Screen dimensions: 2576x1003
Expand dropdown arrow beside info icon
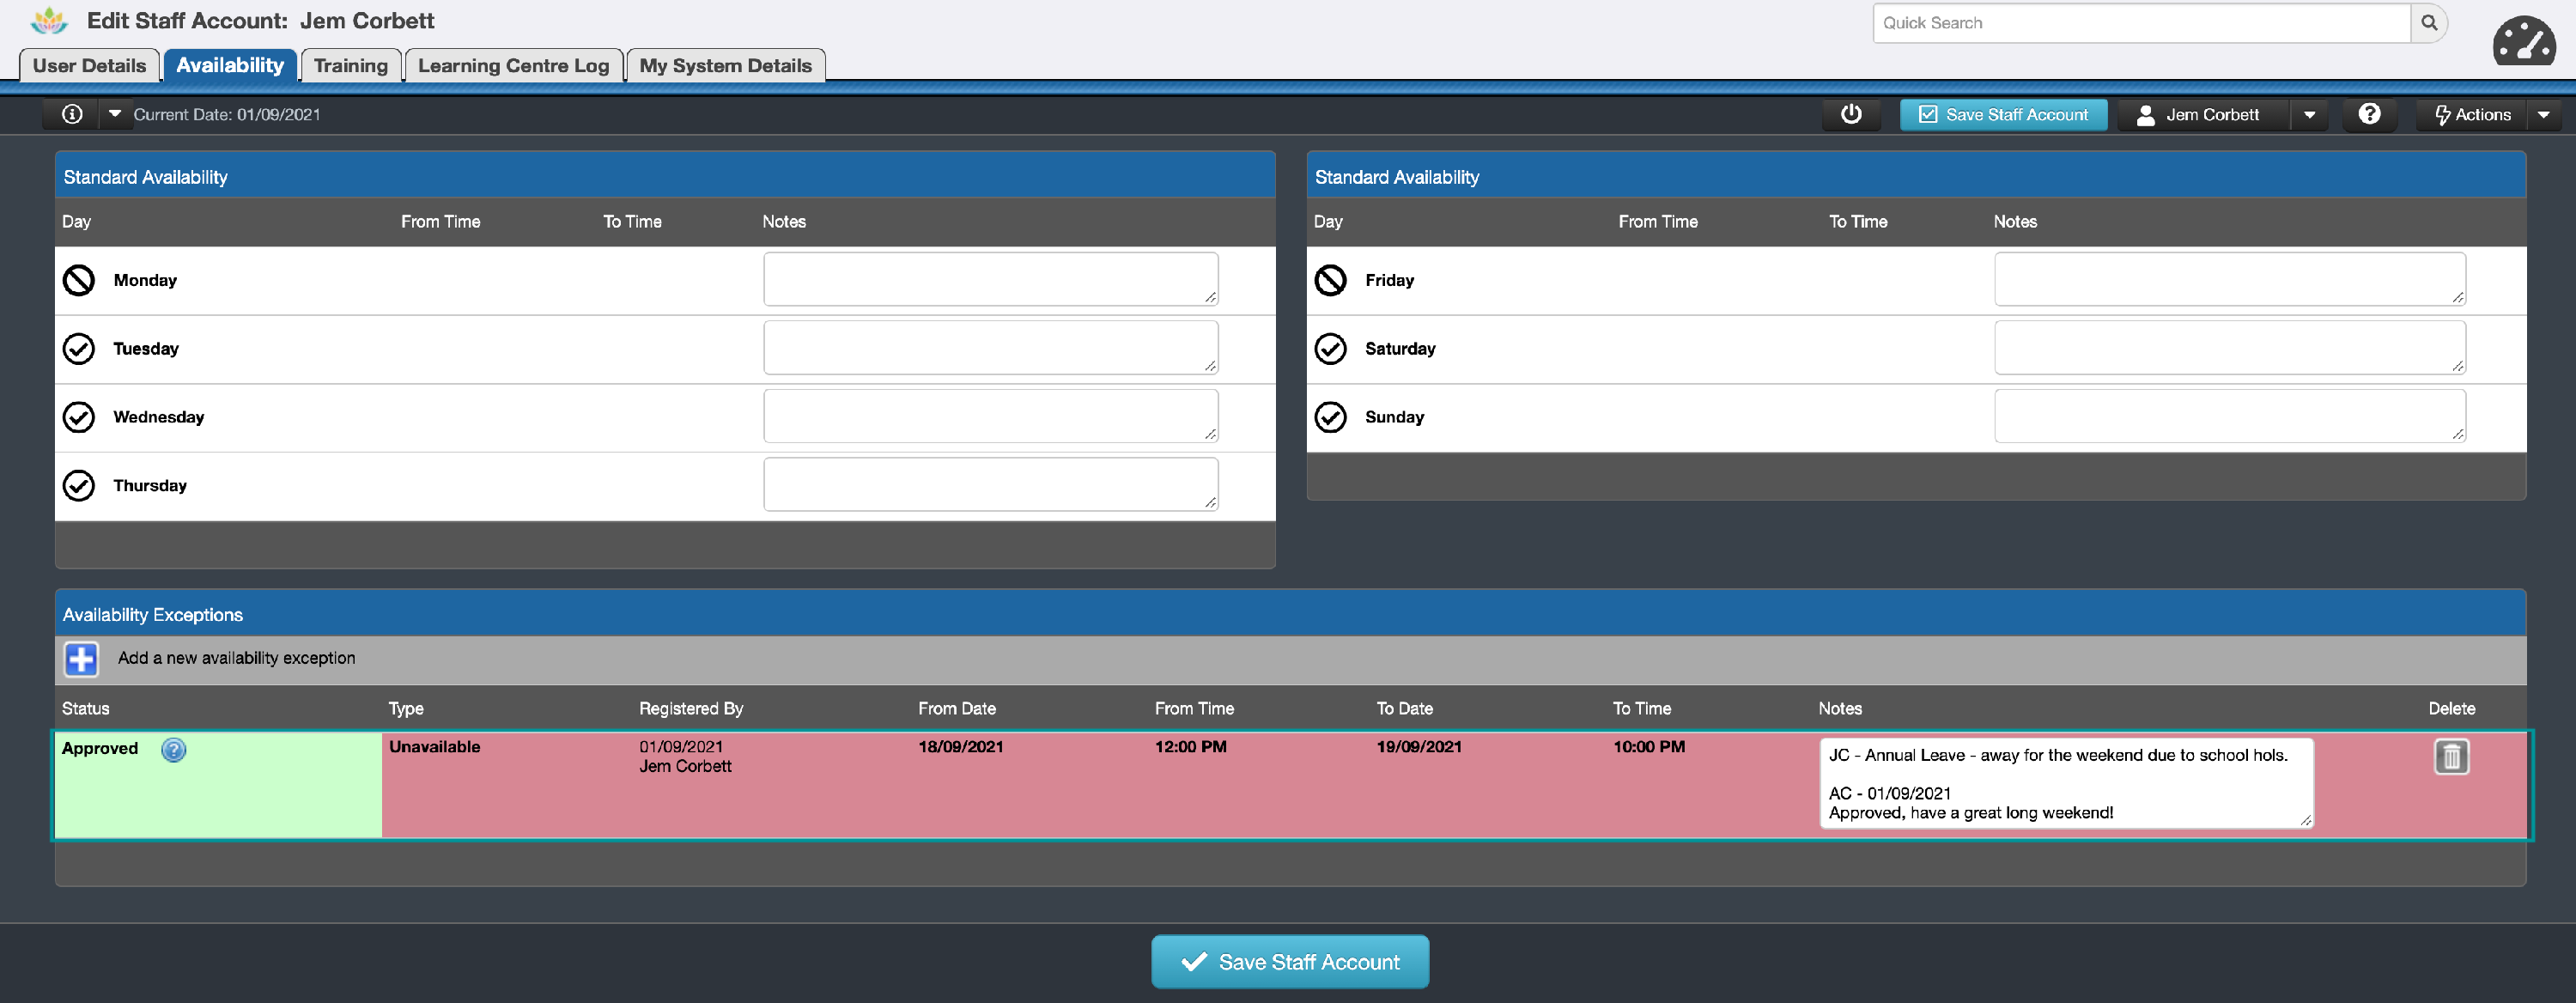pyautogui.click(x=115, y=114)
